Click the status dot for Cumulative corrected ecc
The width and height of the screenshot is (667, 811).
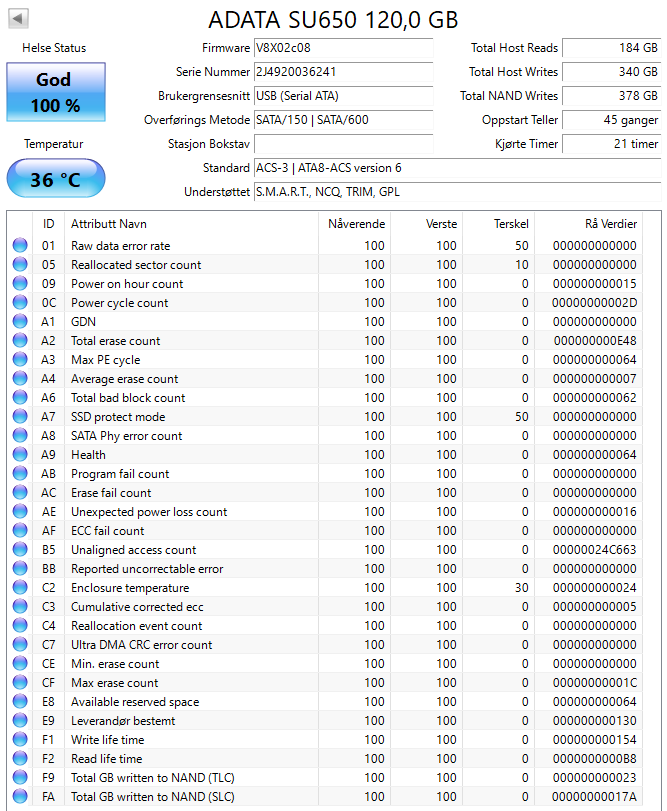(20, 606)
